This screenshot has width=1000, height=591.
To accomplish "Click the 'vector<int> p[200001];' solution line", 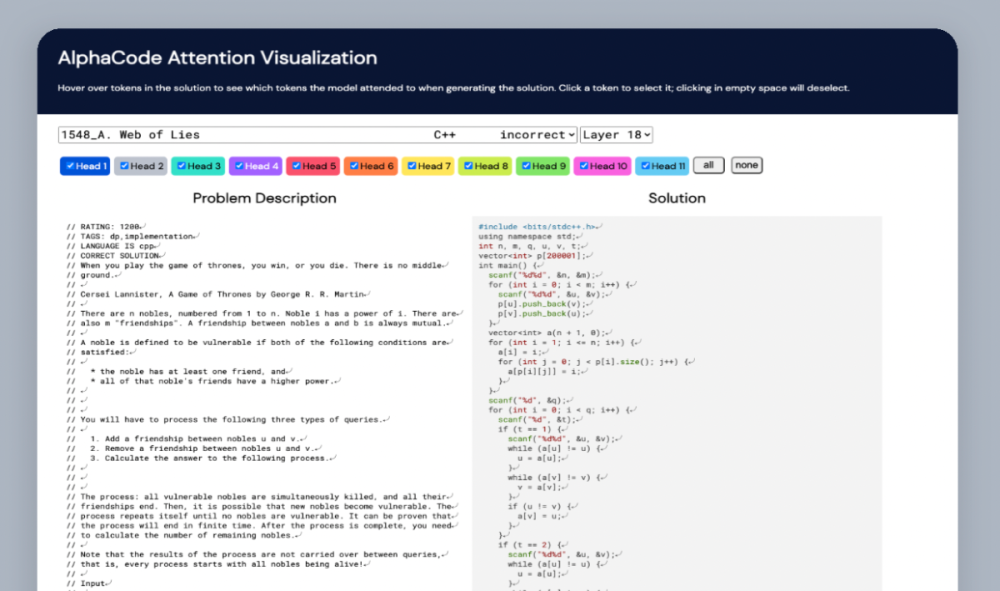I will tap(529, 256).
